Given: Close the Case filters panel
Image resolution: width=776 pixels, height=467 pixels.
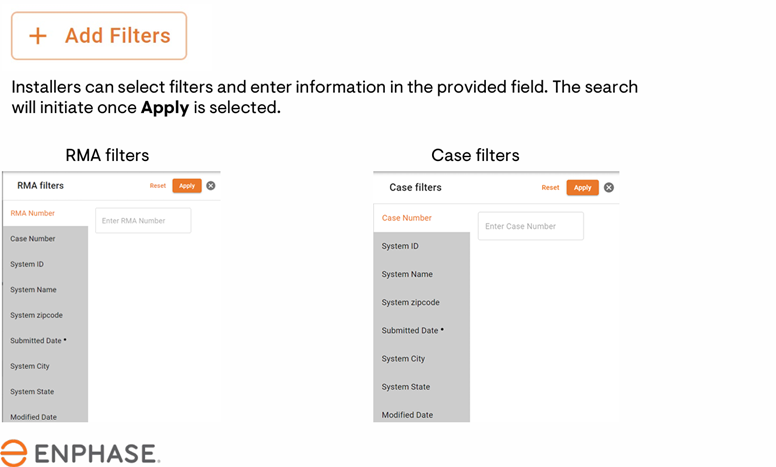Looking at the screenshot, I should point(609,188).
